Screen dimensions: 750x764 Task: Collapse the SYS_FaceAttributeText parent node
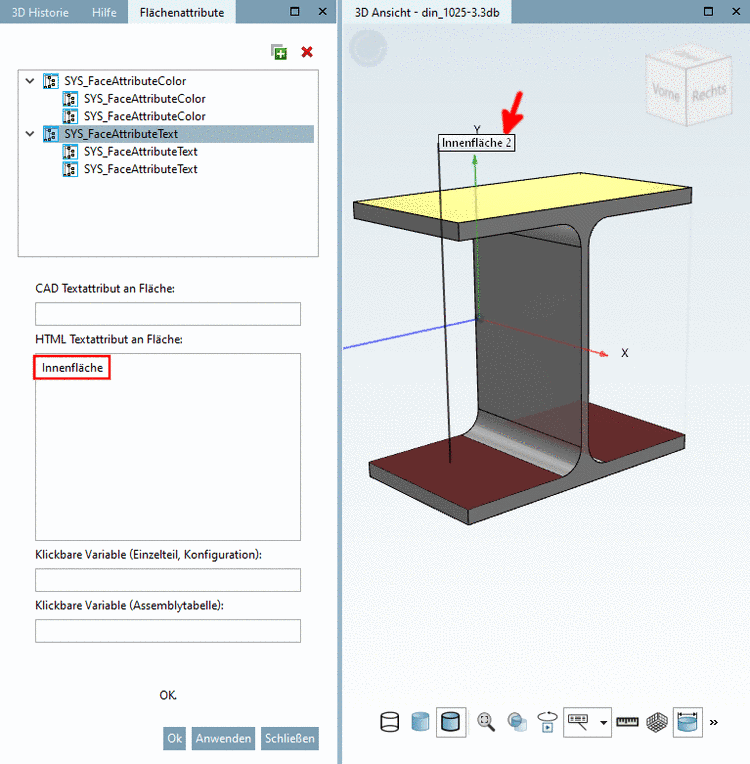point(30,134)
